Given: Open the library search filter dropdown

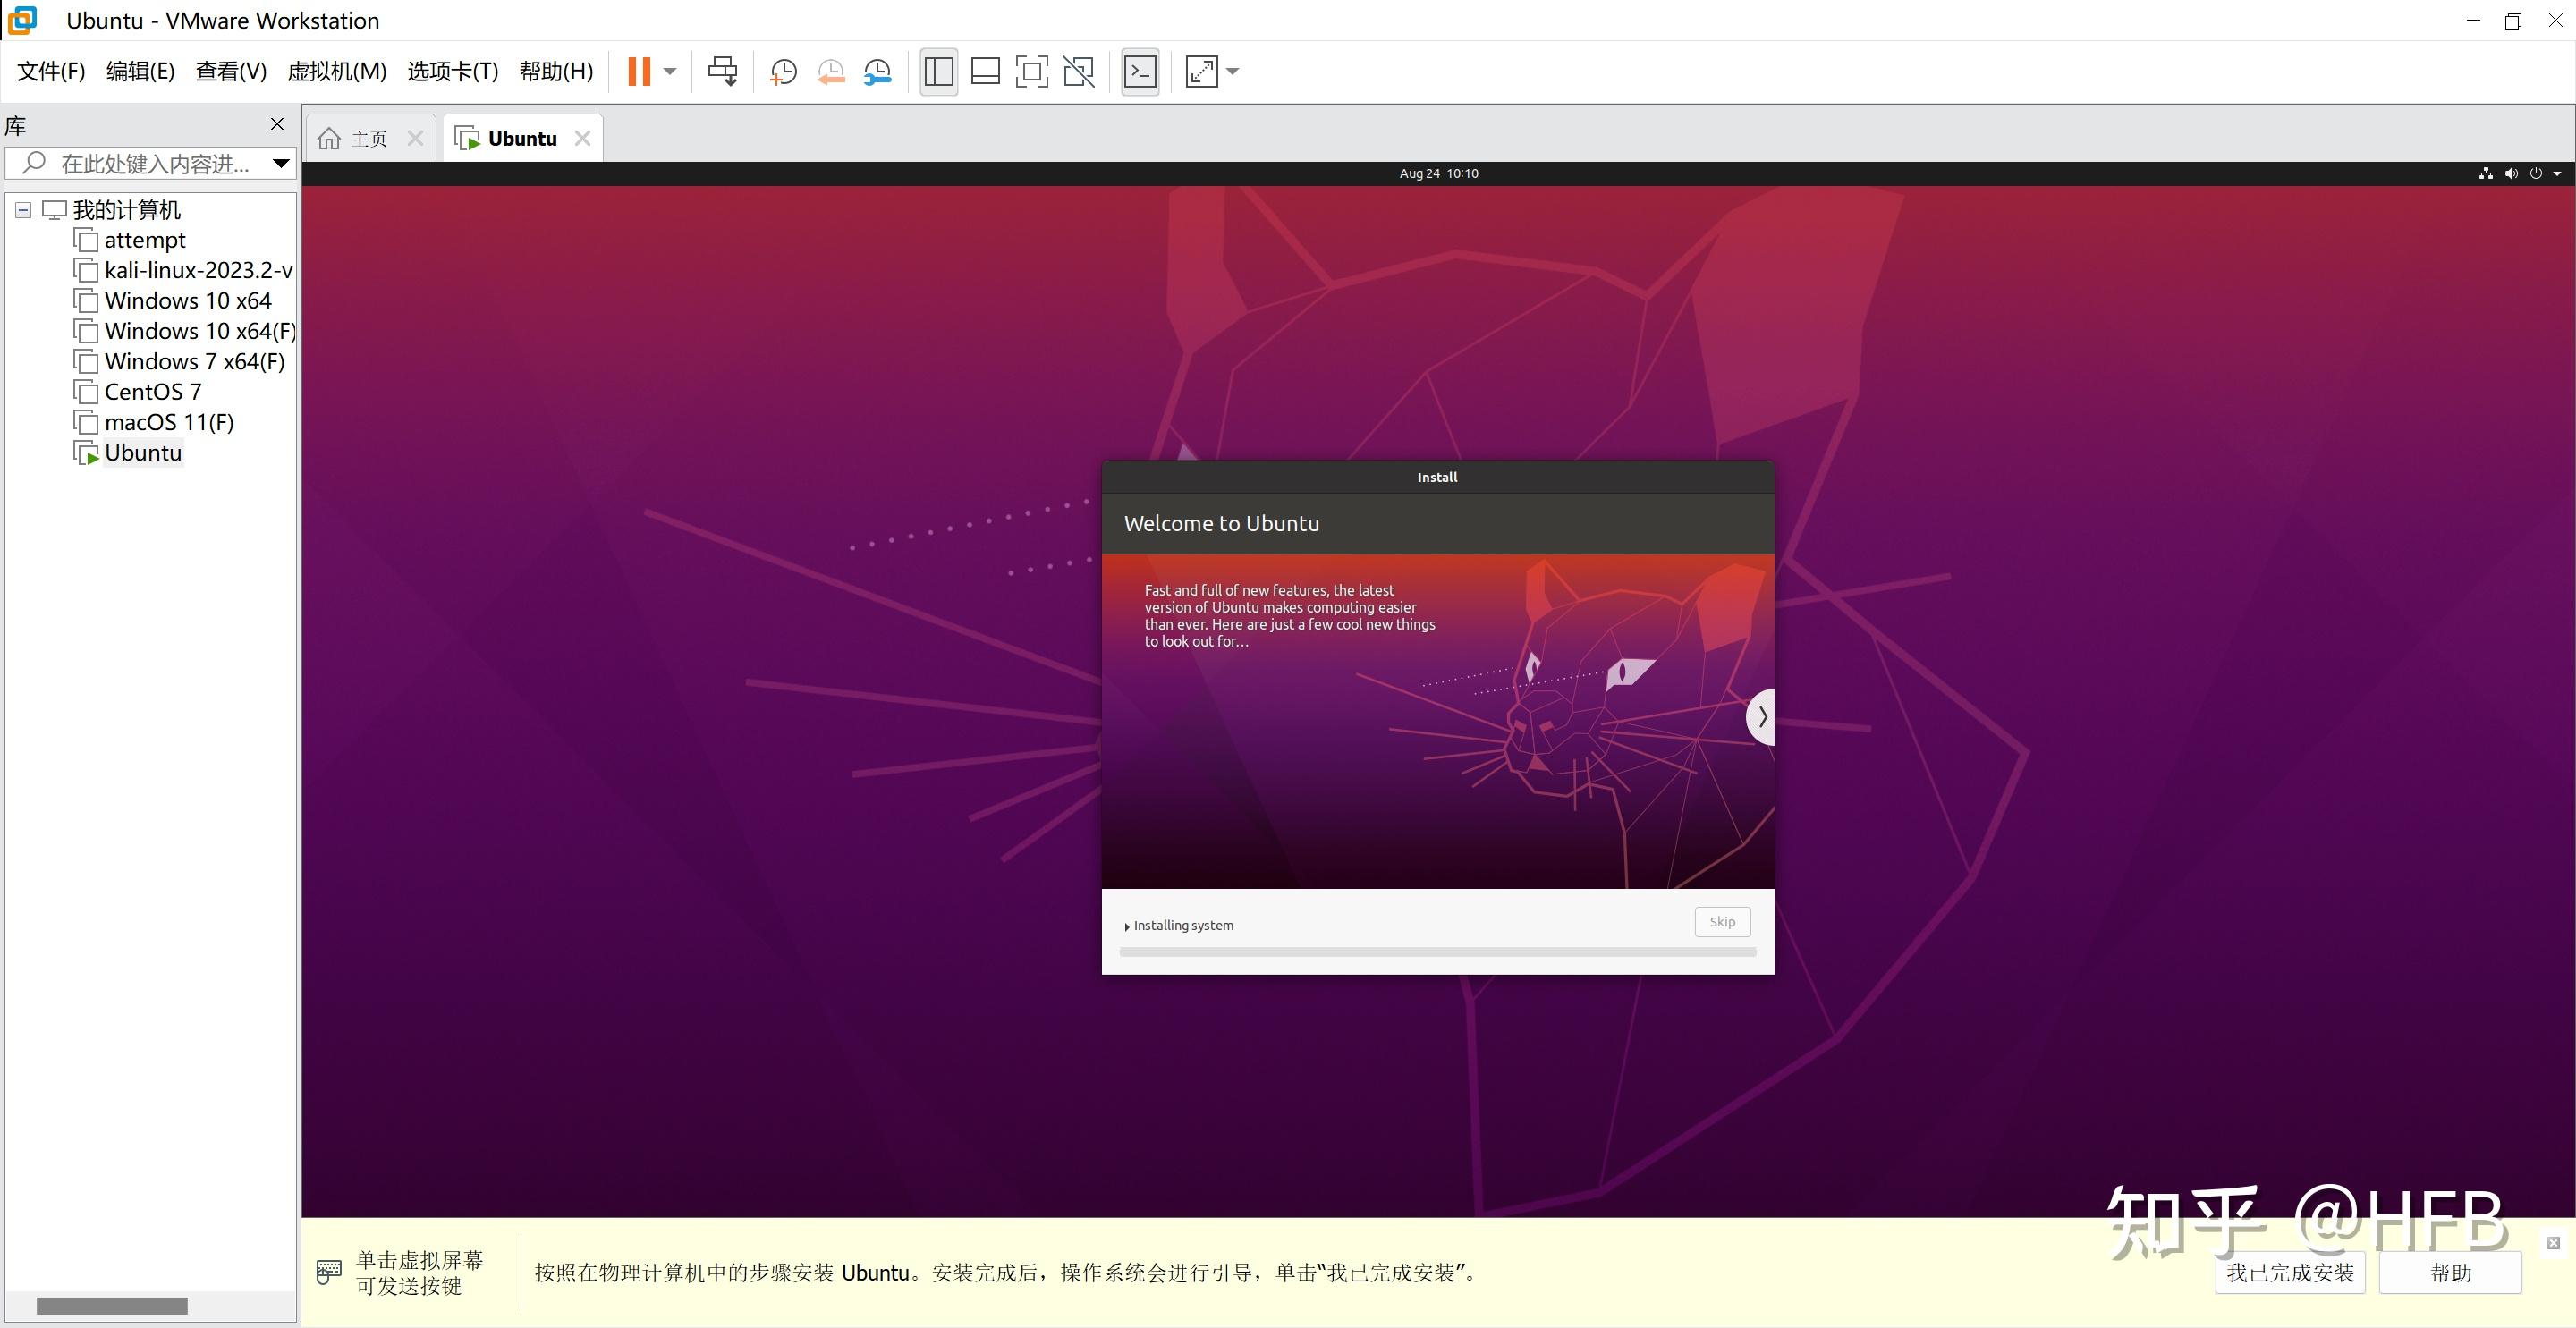Looking at the screenshot, I should point(281,163).
